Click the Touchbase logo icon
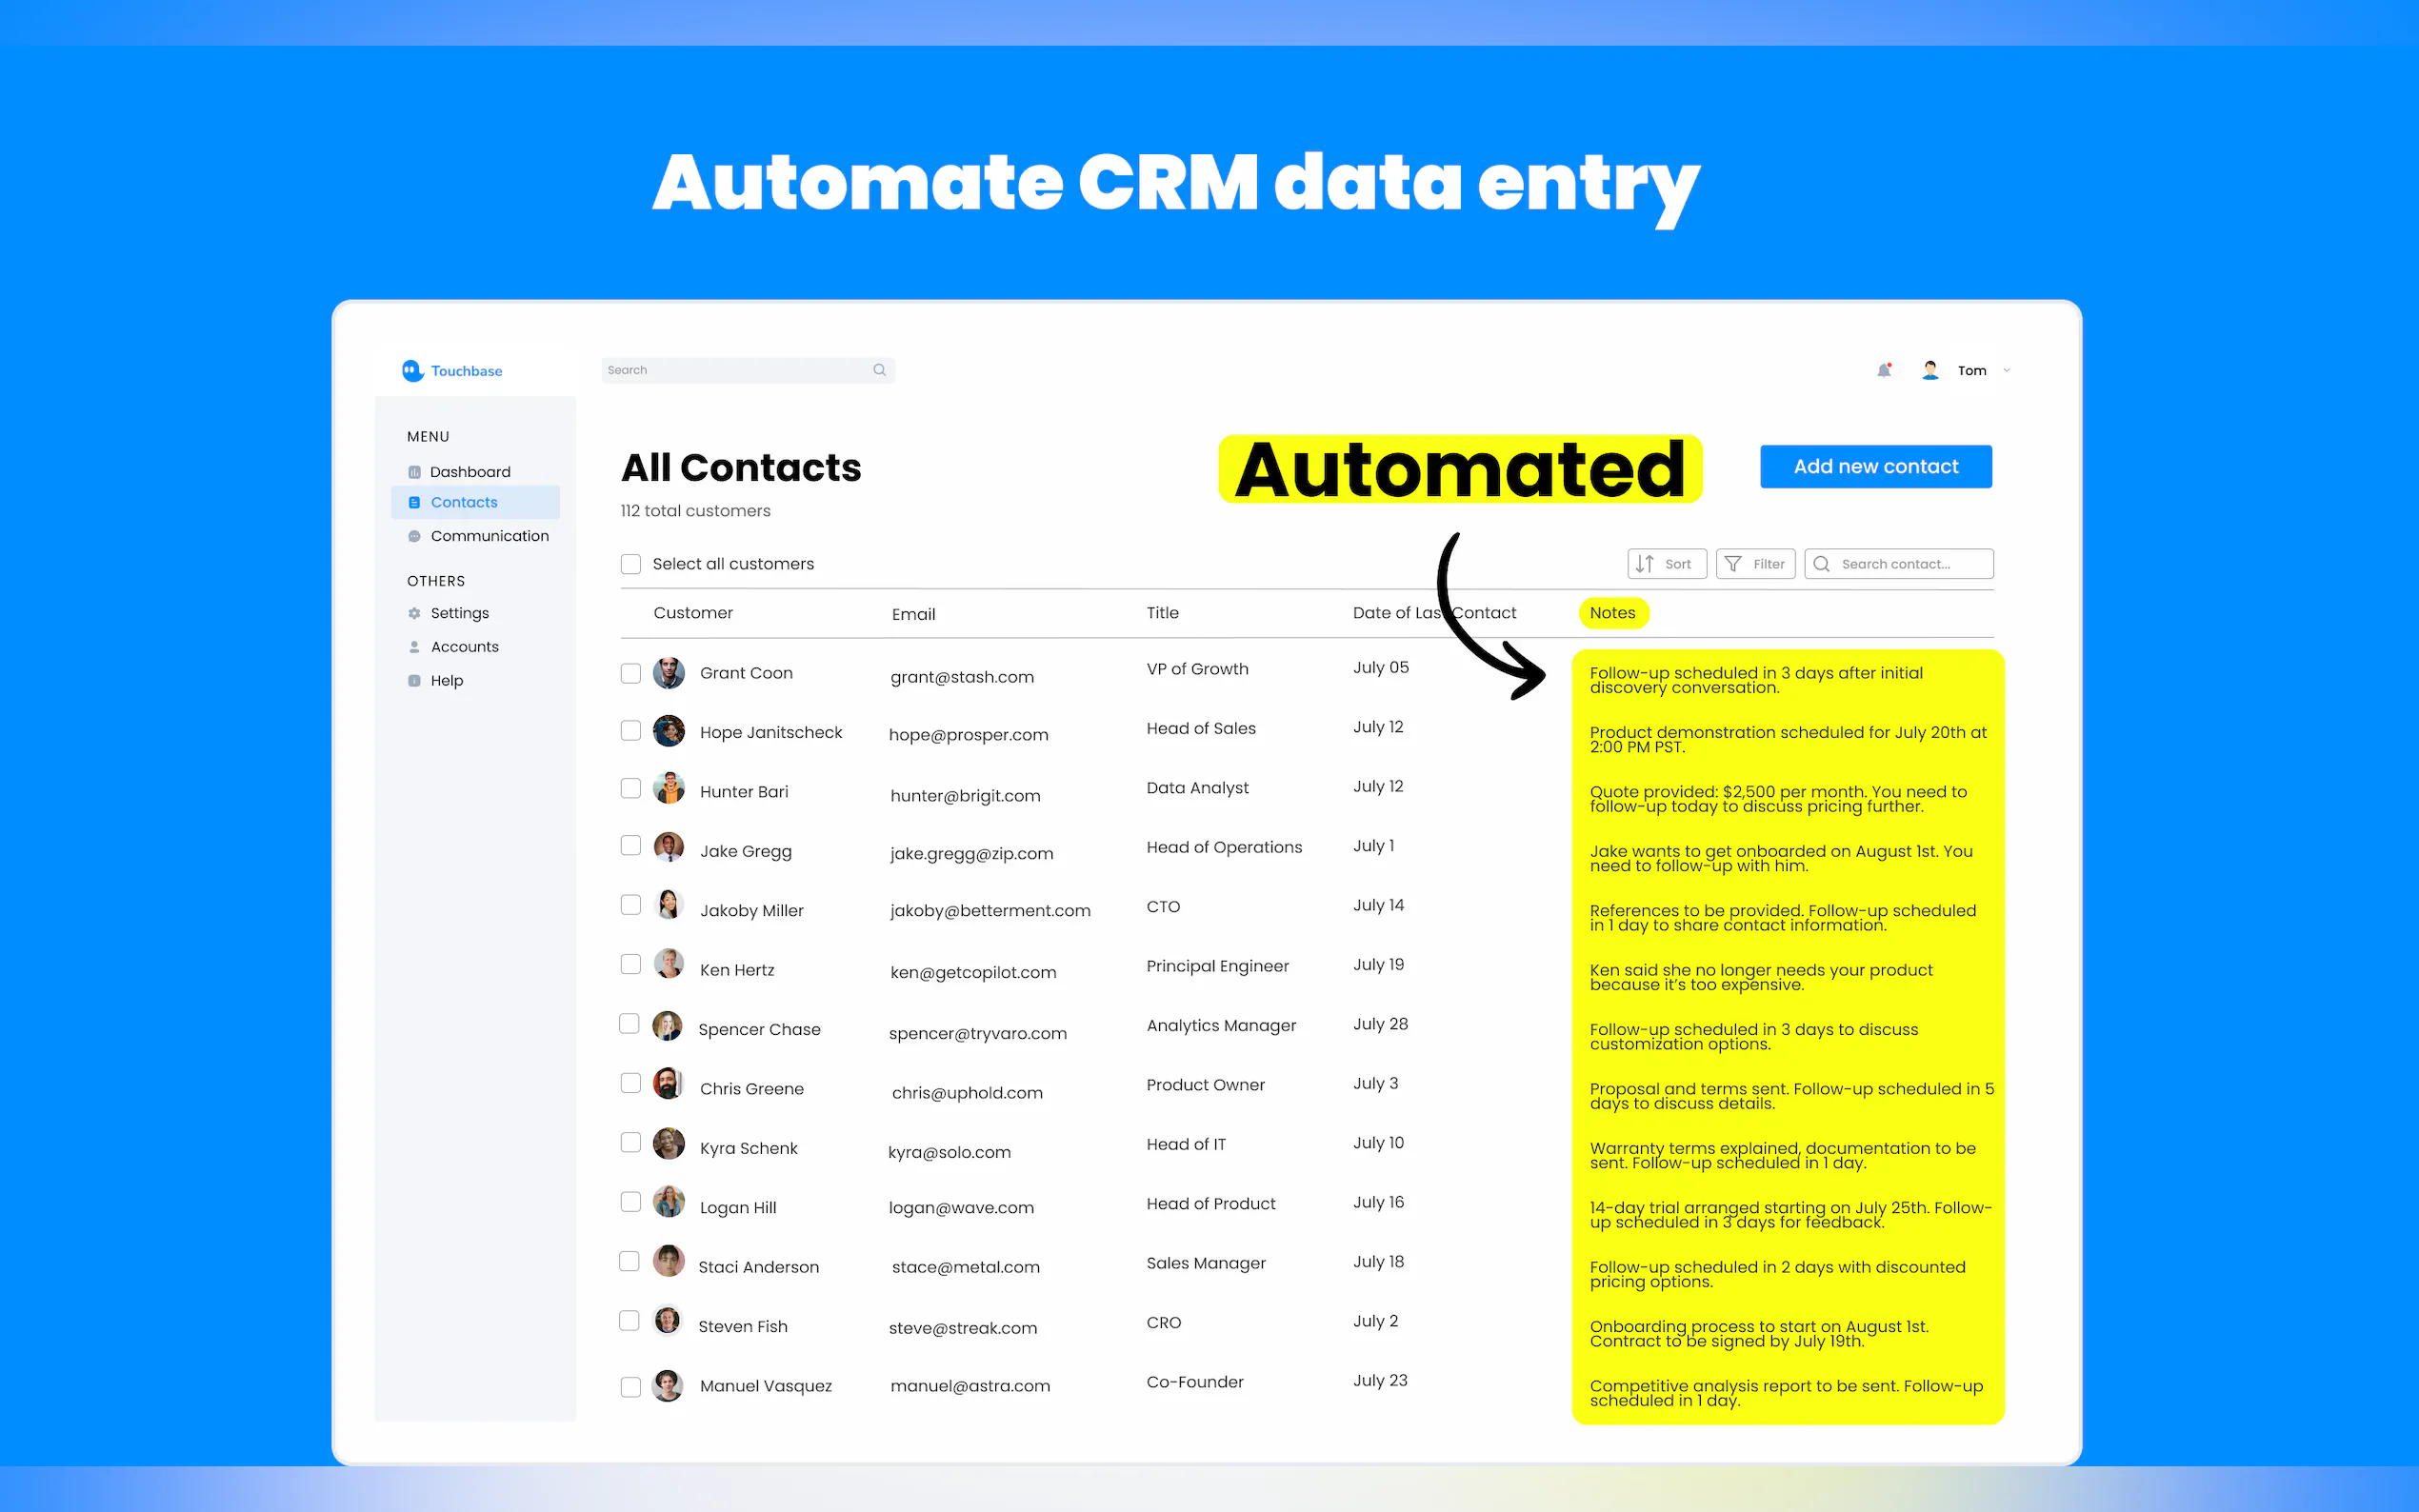Screen dimensions: 2419x1512 click(x=413, y=371)
